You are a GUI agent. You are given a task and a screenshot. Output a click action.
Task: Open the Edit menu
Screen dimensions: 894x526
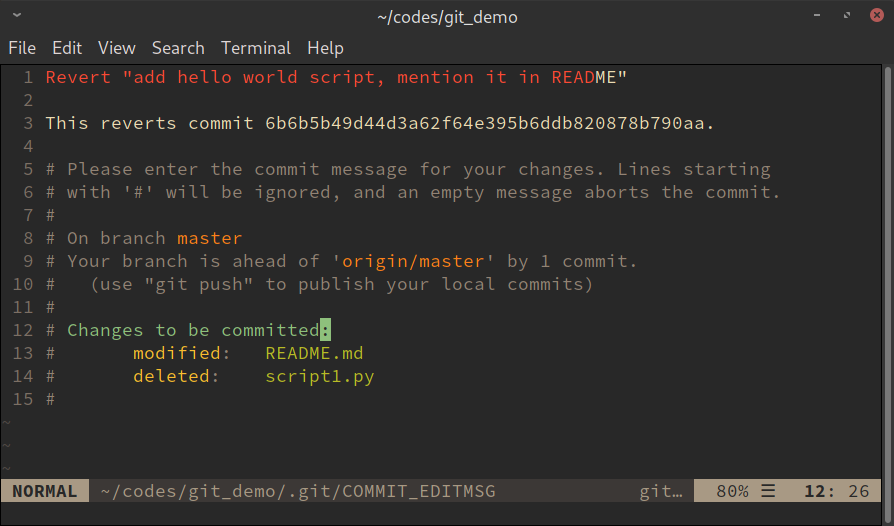pos(67,48)
